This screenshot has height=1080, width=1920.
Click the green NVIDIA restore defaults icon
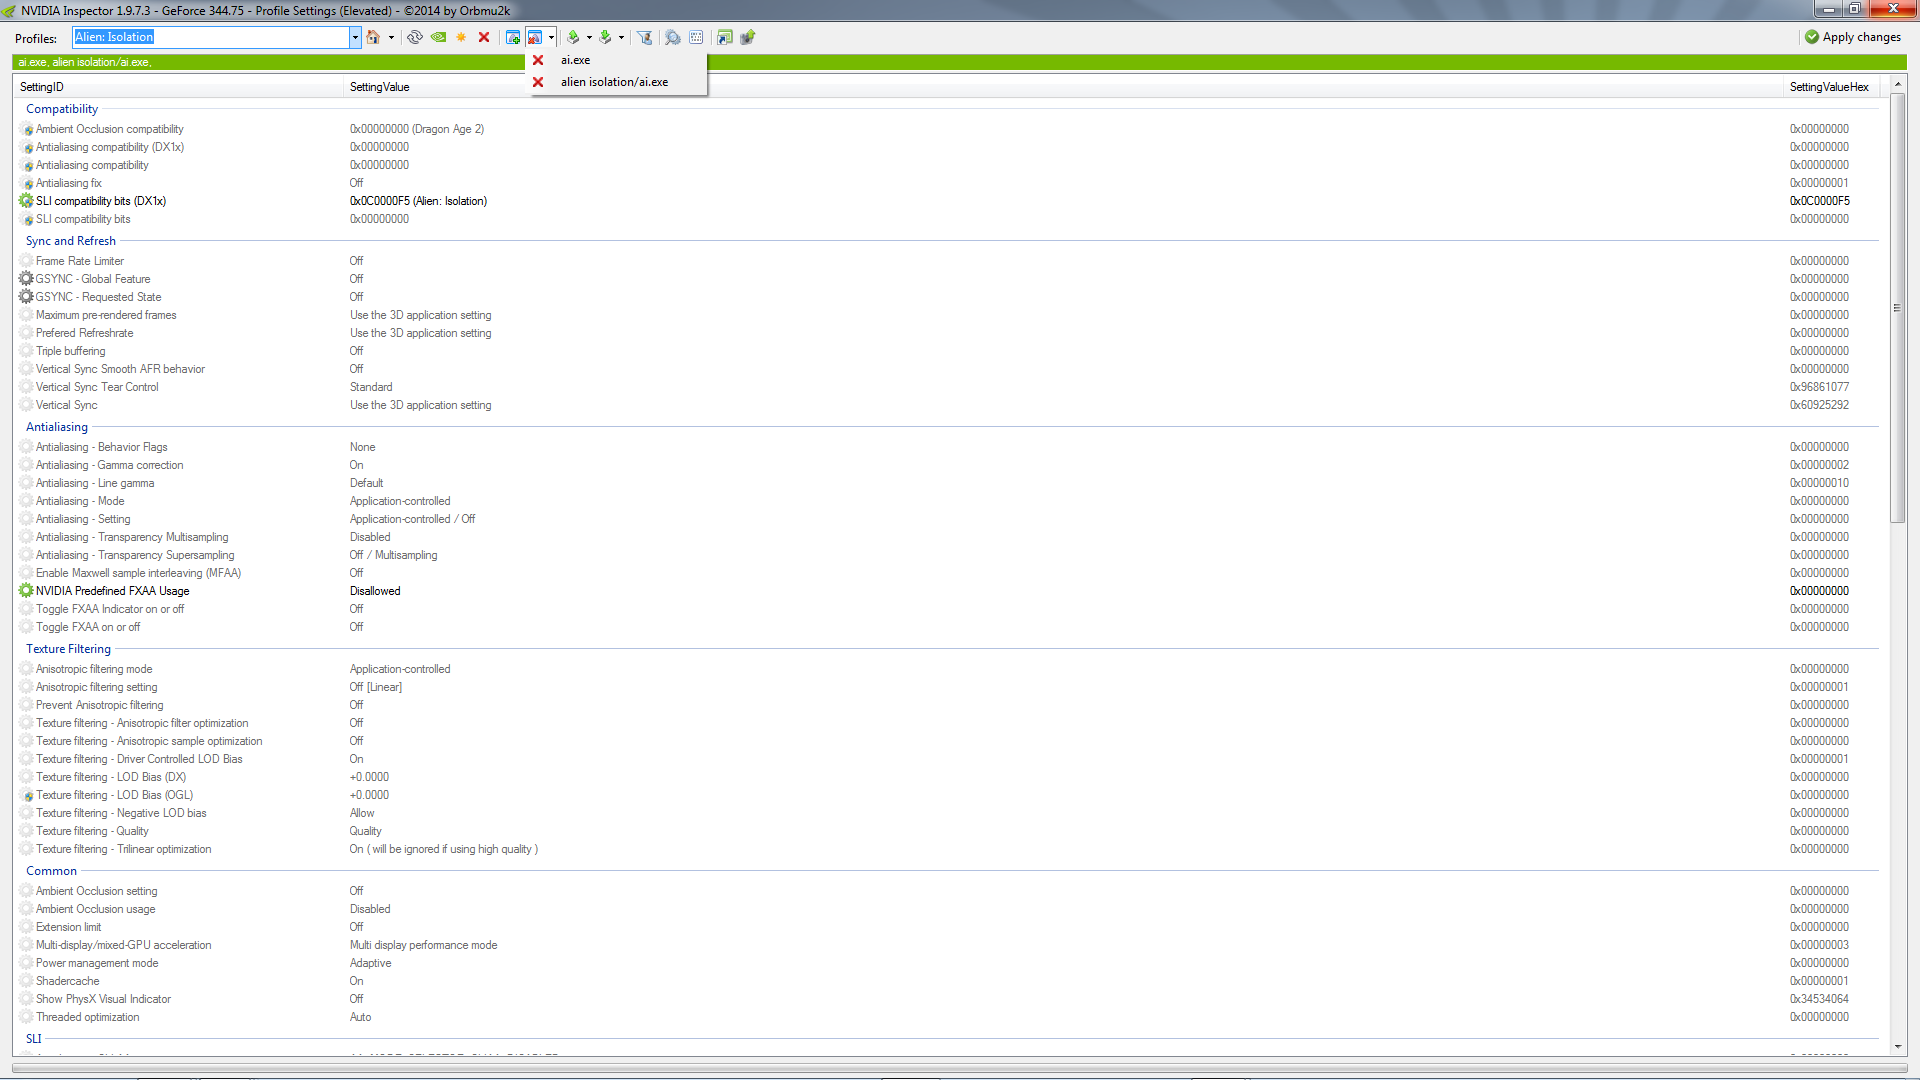click(438, 37)
